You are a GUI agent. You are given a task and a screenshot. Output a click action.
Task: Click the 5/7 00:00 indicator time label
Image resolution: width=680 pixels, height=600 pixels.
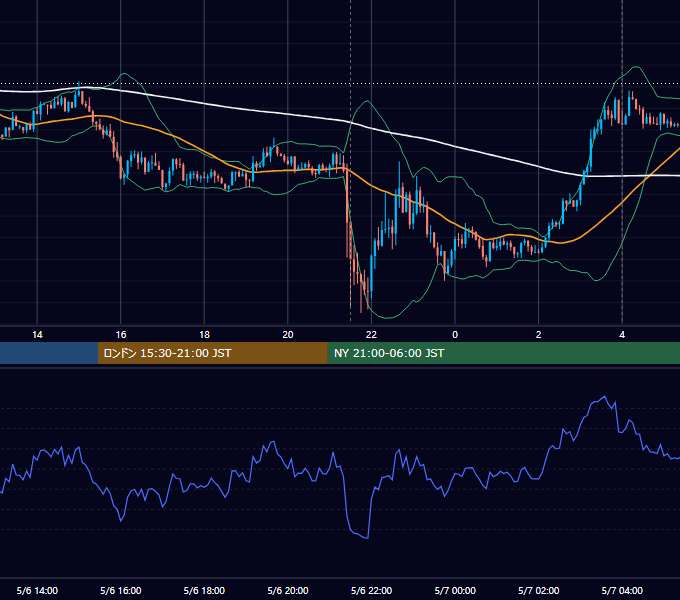(x=455, y=590)
